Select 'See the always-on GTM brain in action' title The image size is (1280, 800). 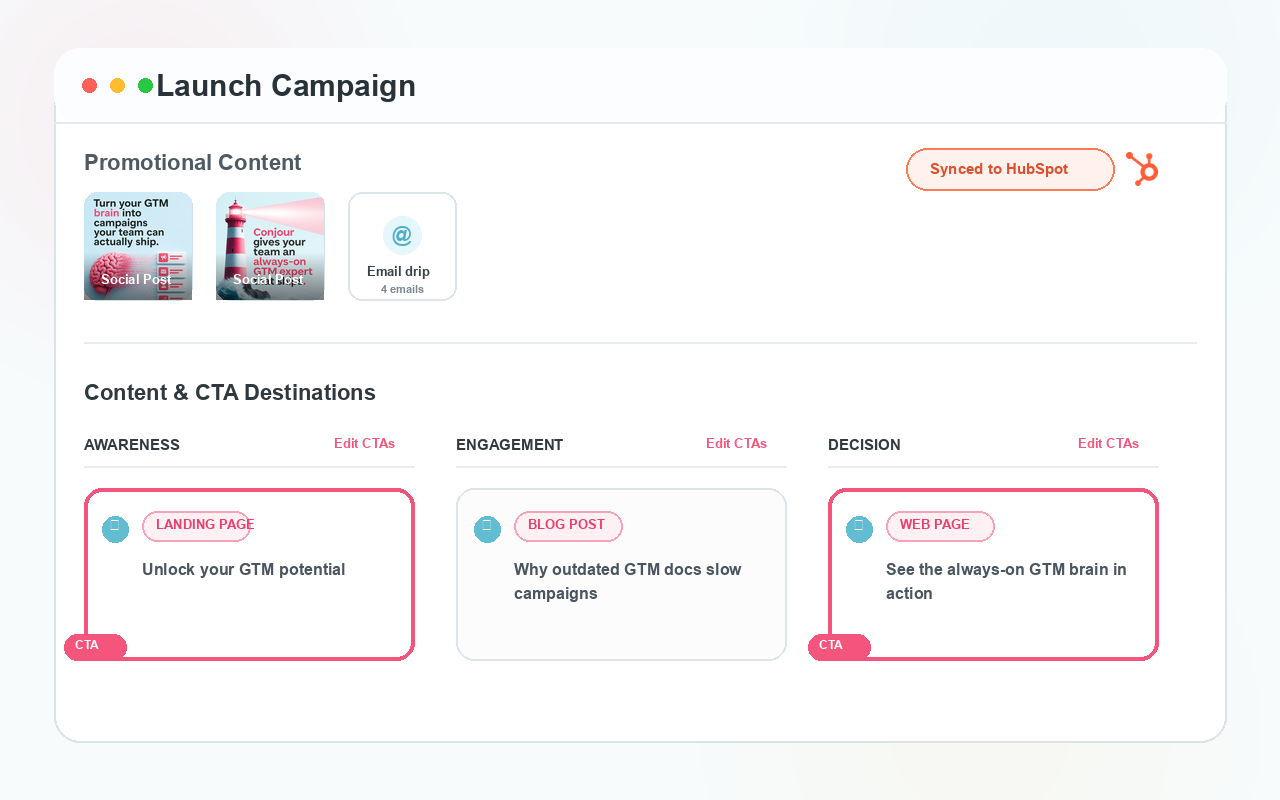(x=1006, y=582)
